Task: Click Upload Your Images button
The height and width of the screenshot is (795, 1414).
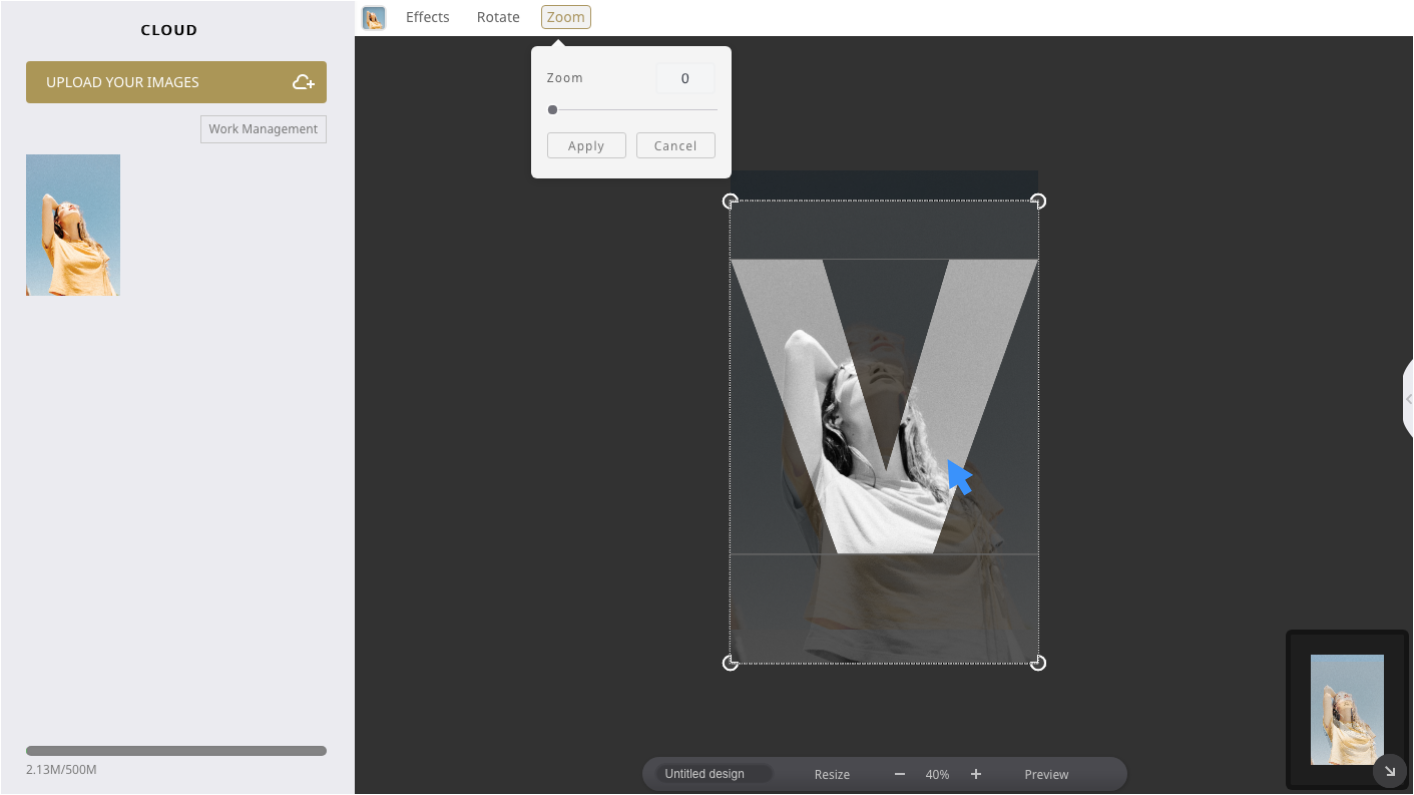Action: pyautogui.click(x=176, y=82)
